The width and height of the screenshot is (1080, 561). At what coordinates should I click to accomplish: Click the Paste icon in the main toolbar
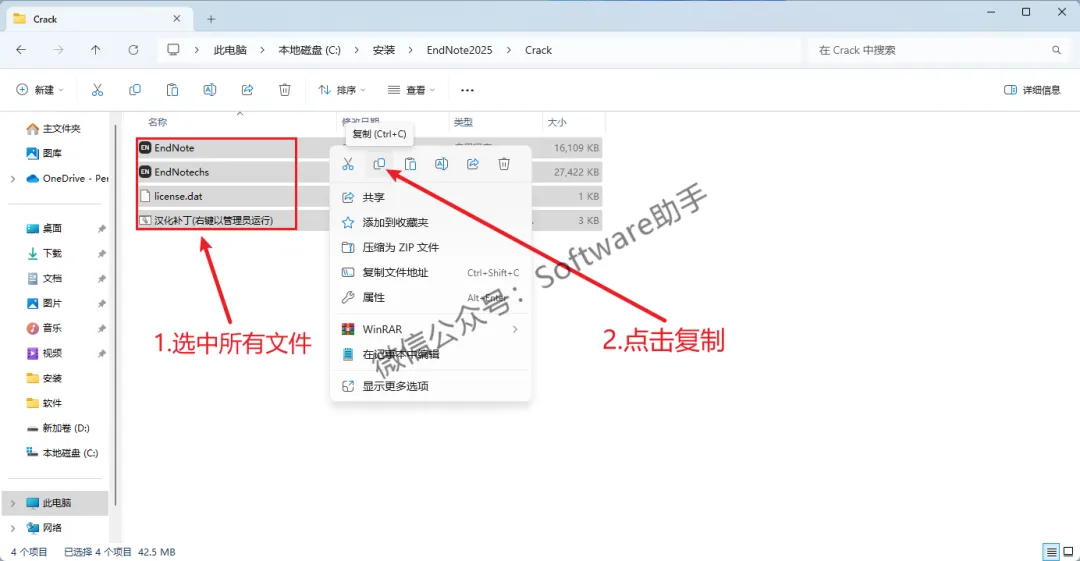(172, 90)
